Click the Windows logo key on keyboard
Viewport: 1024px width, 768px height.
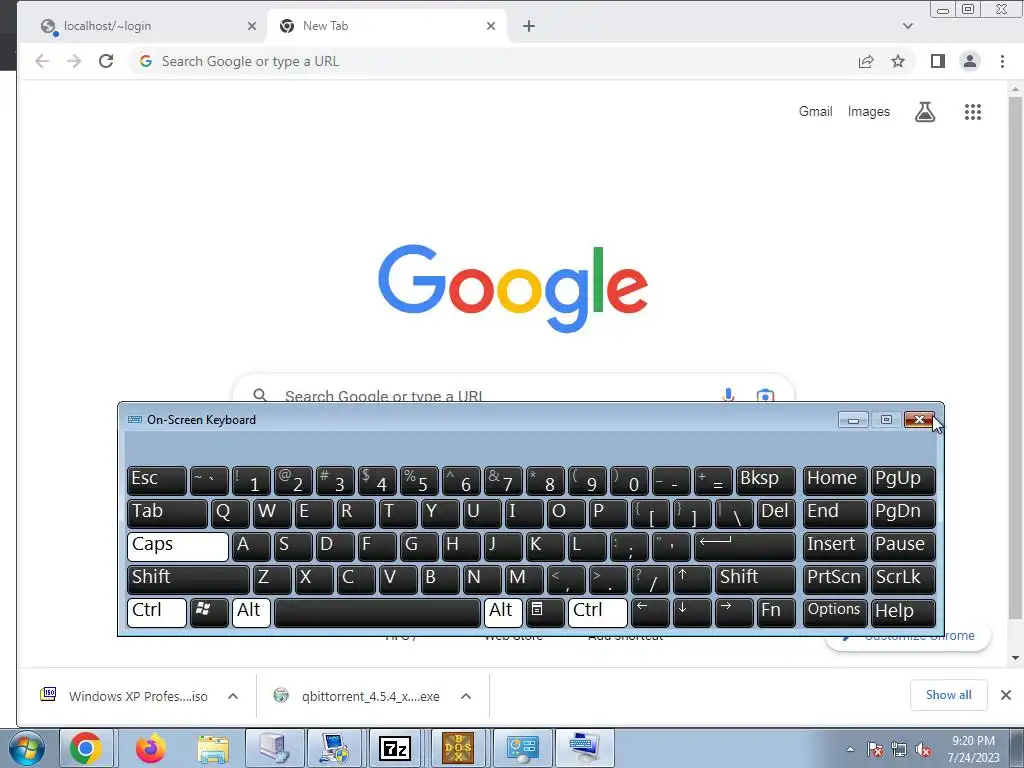(x=209, y=612)
